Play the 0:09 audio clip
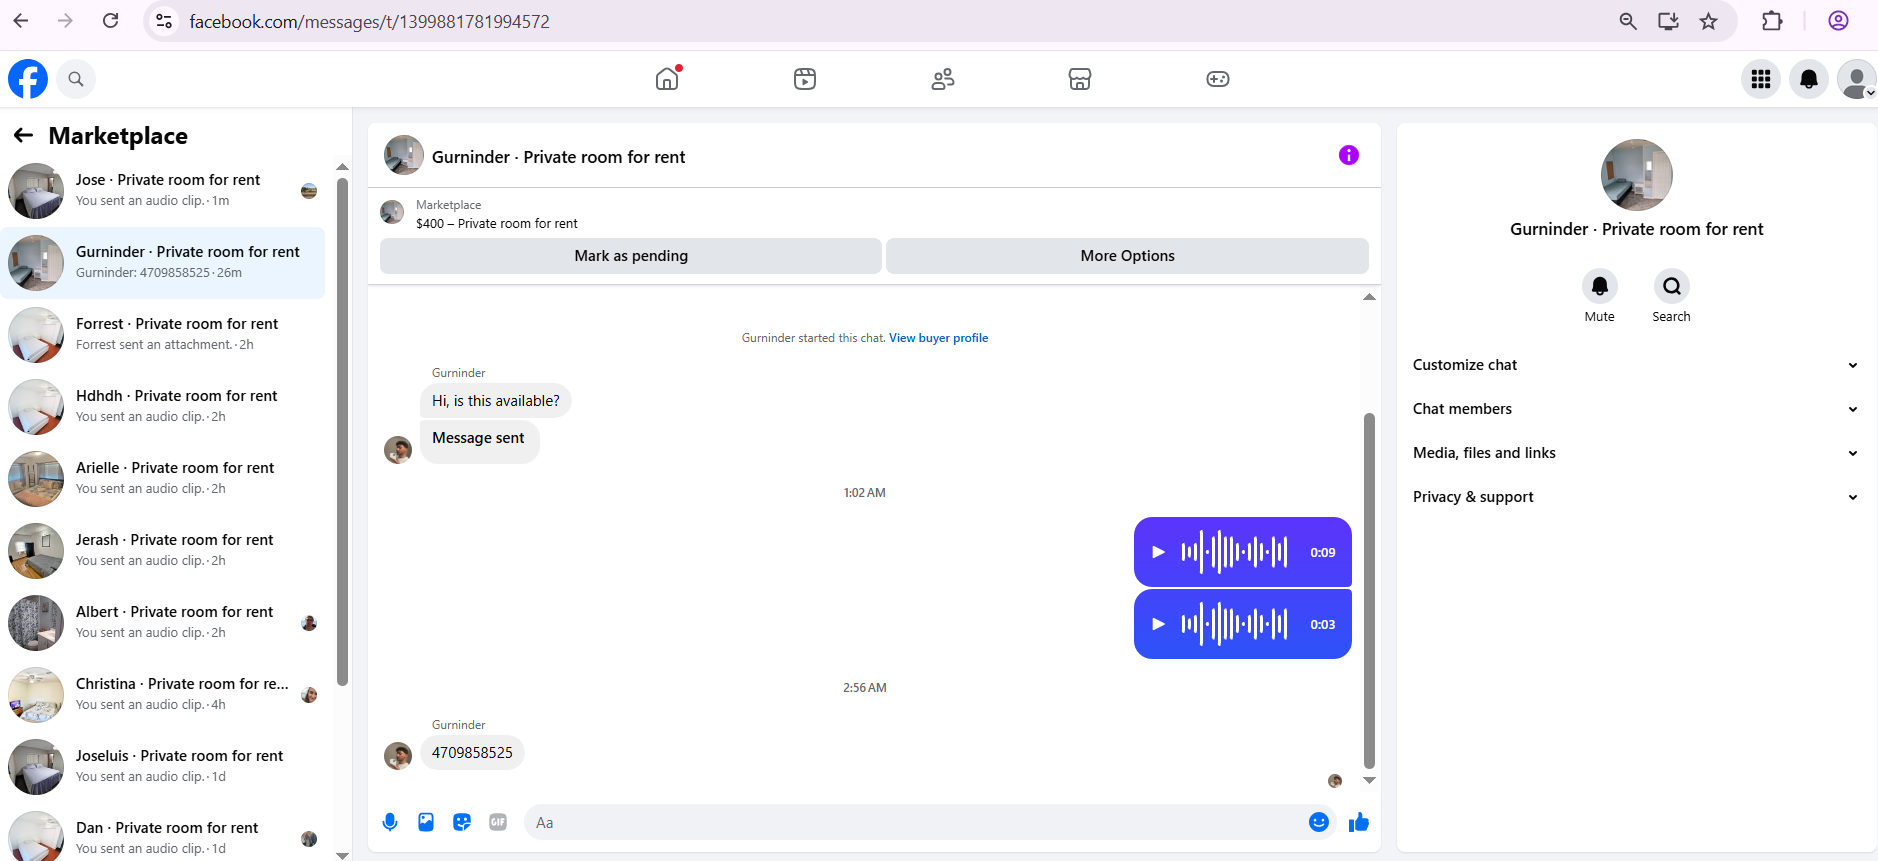The width and height of the screenshot is (1878, 861). click(1158, 552)
